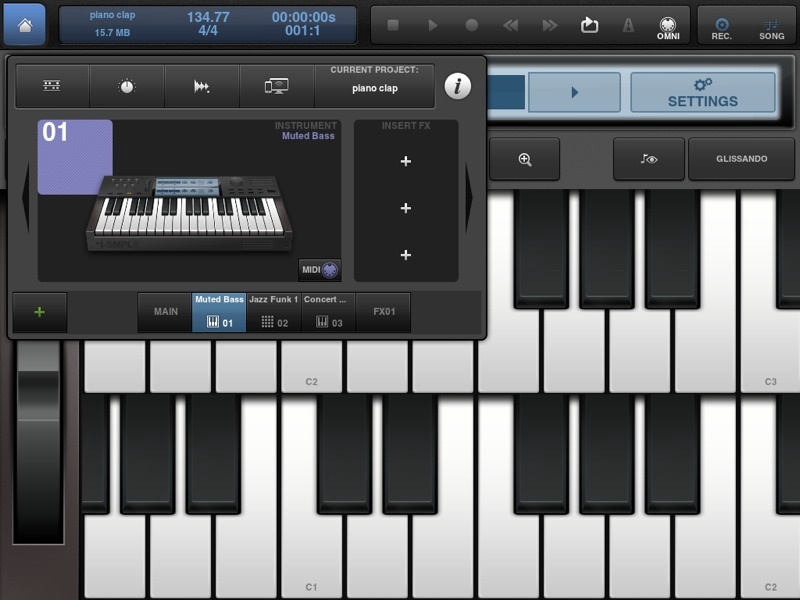
Task: Start playback in the transport bar
Action: tap(433, 25)
